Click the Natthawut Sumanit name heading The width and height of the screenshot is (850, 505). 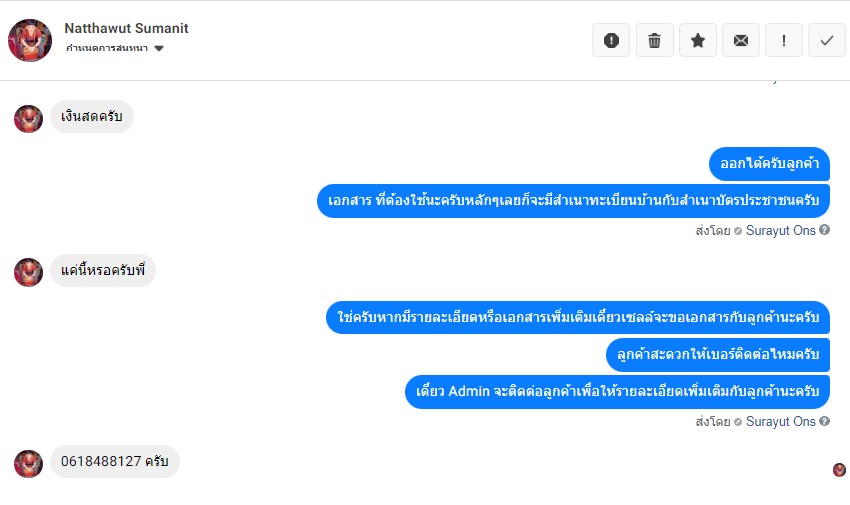point(126,28)
